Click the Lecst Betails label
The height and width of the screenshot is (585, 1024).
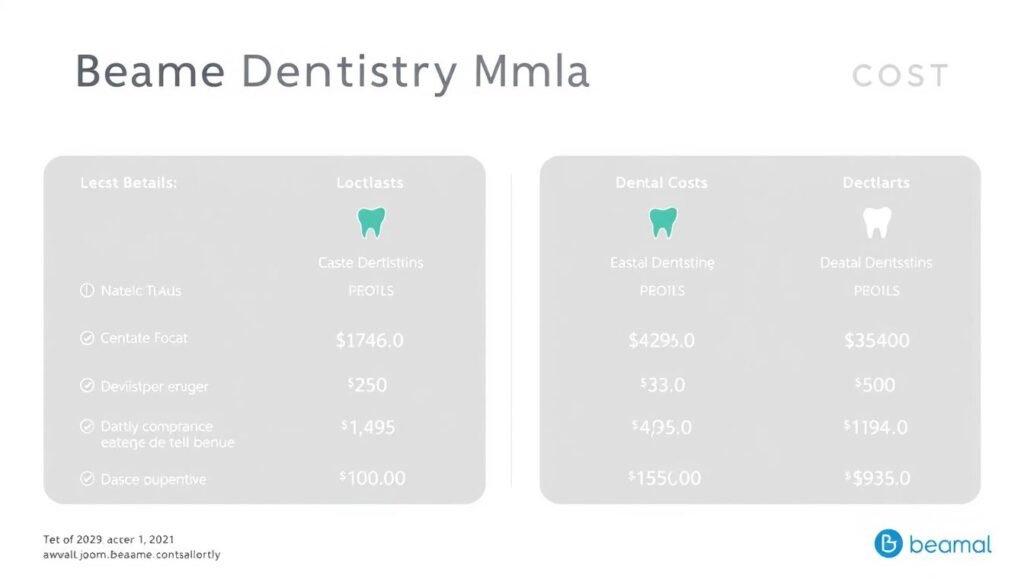[128, 183]
